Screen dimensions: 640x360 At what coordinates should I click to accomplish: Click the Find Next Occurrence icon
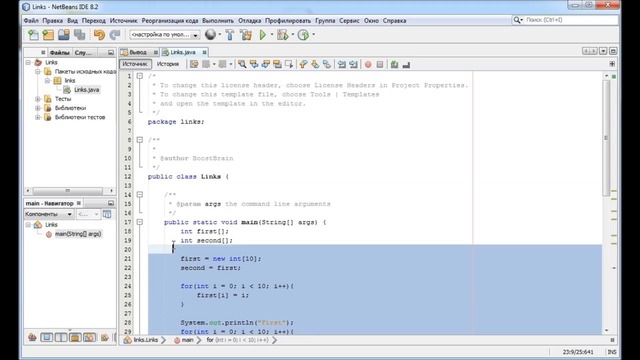coord(266,64)
